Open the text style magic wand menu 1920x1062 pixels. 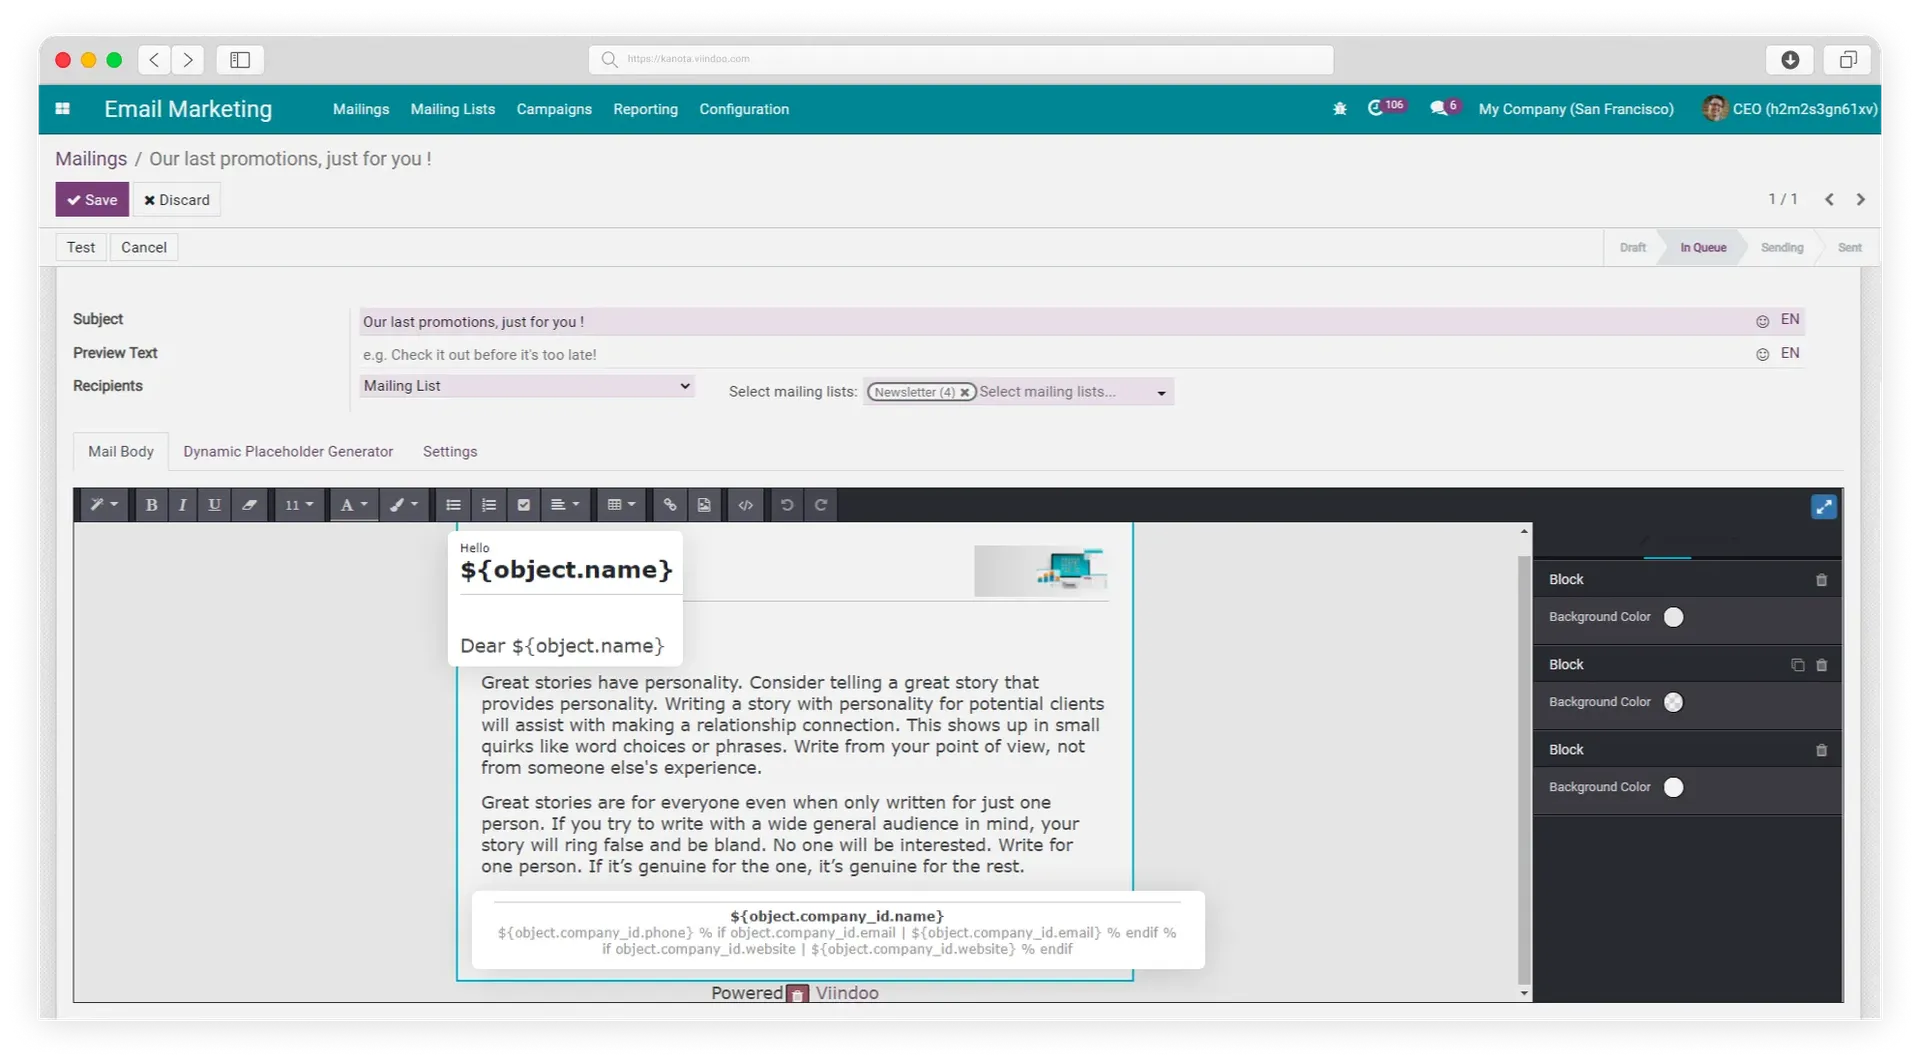[x=103, y=505]
